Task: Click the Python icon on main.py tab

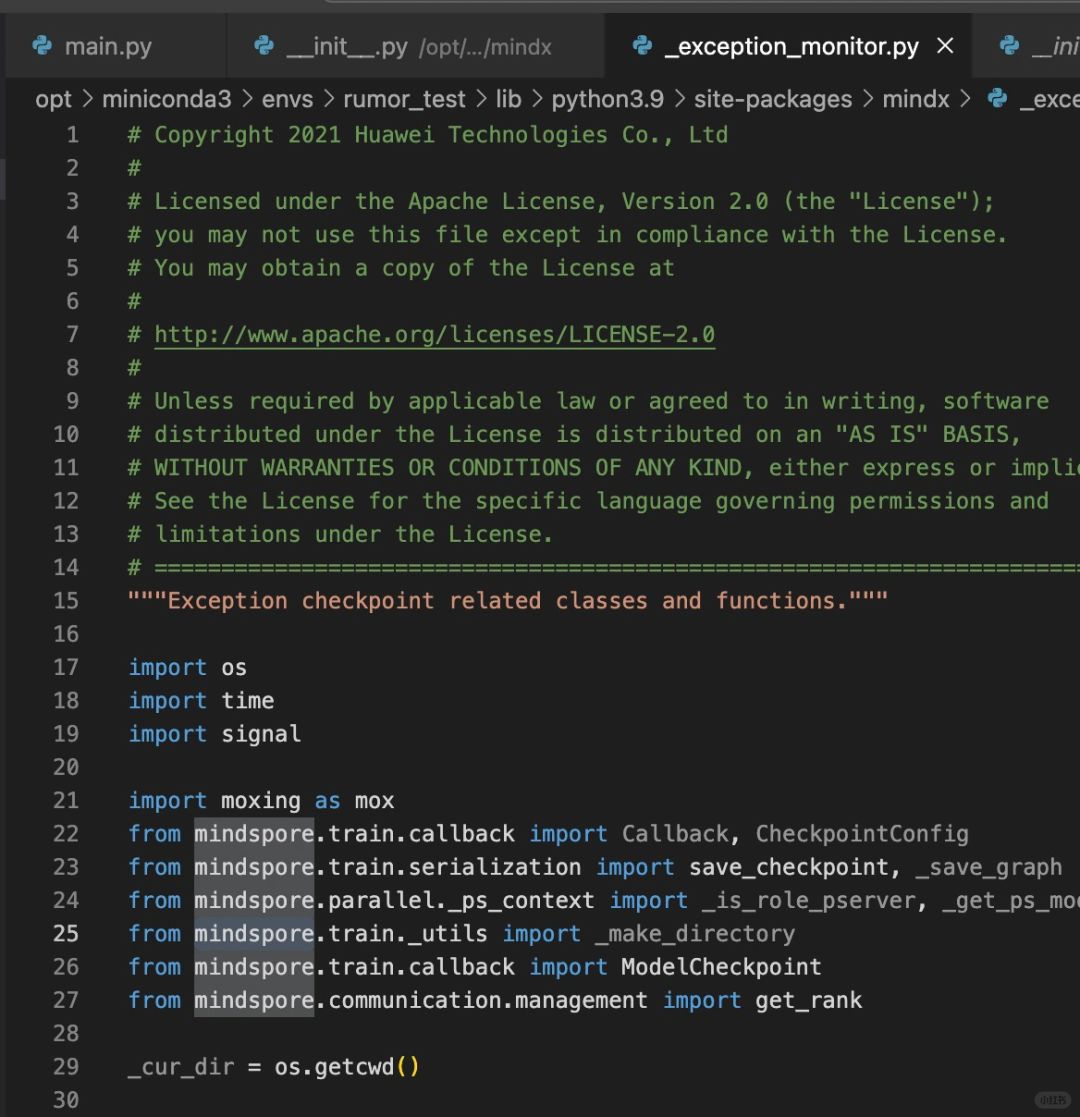Action: [x=42, y=46]
